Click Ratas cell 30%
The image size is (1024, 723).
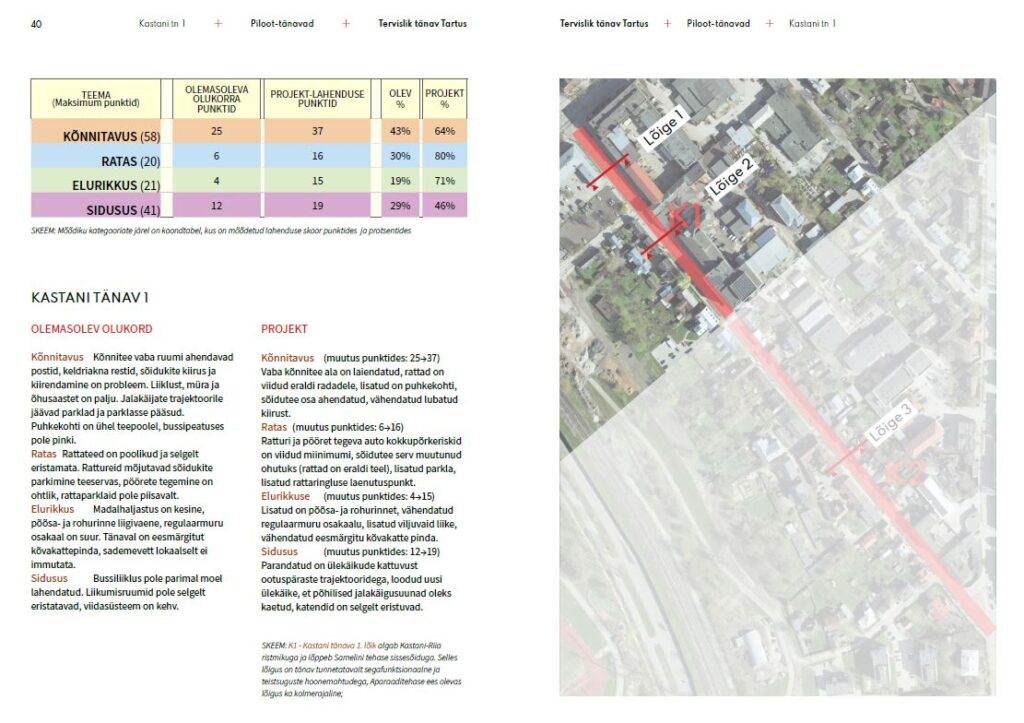click(400, 156)
